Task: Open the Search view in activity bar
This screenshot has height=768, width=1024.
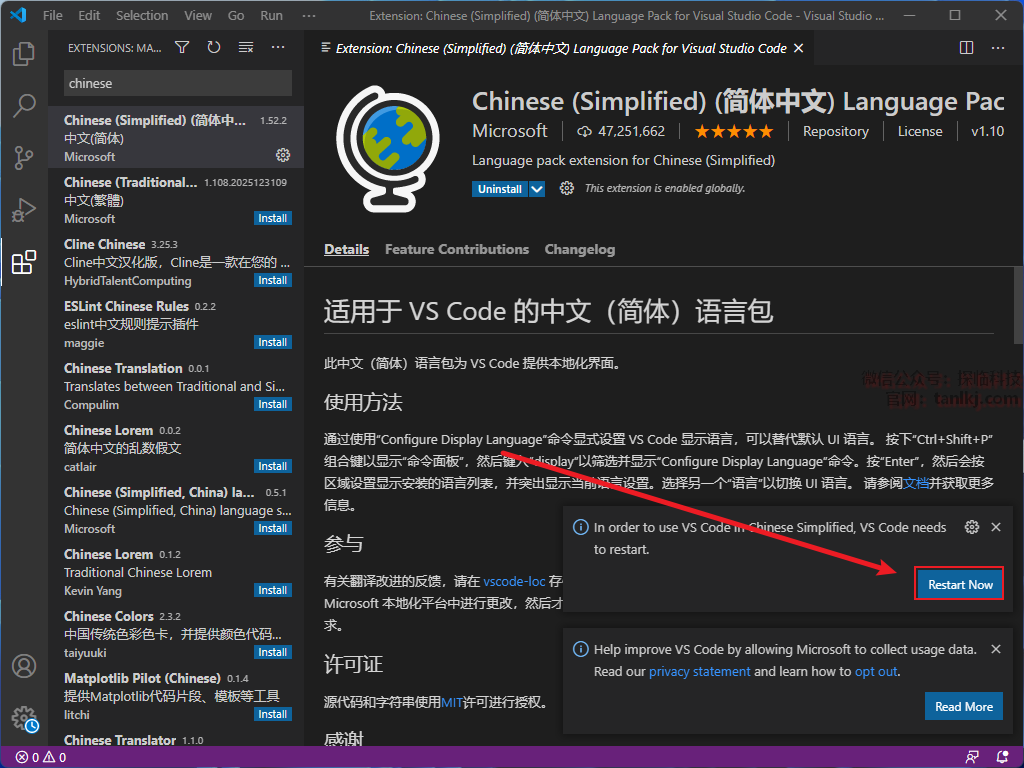Action: coord(24,106)
